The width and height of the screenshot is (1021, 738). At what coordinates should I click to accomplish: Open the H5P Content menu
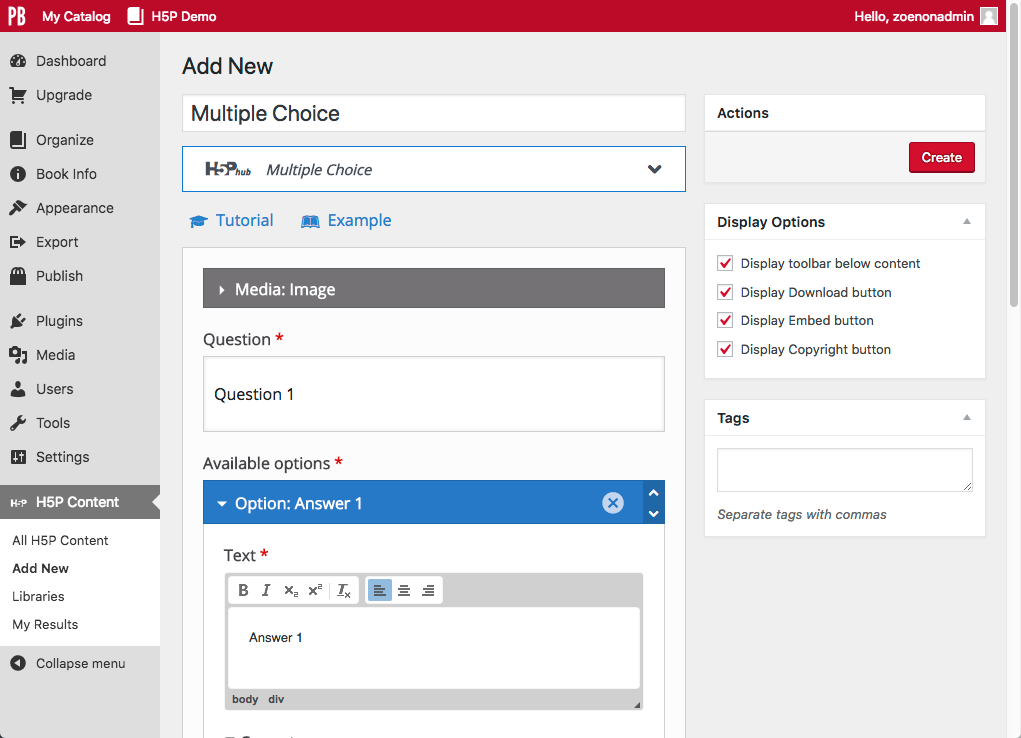tap(79, 502)
